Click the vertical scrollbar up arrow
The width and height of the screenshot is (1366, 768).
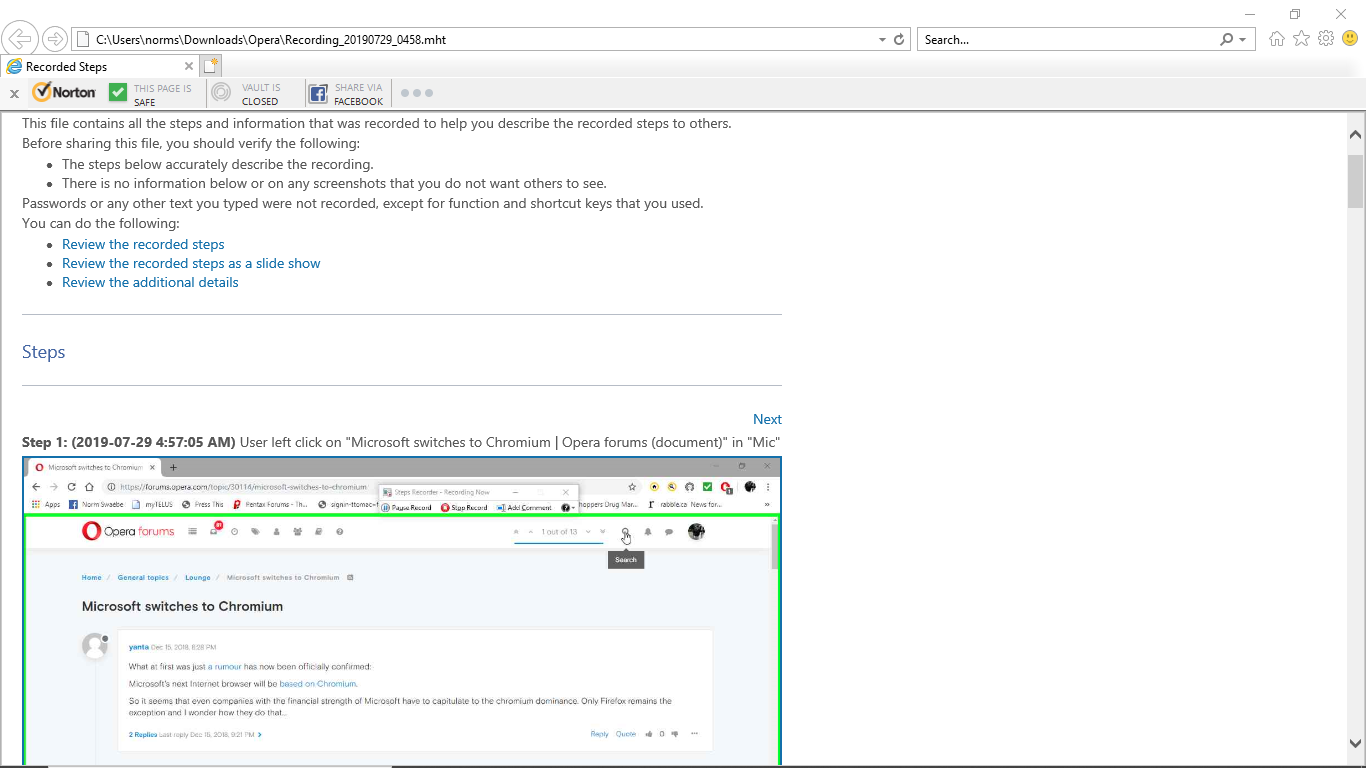click(1356, 134)
